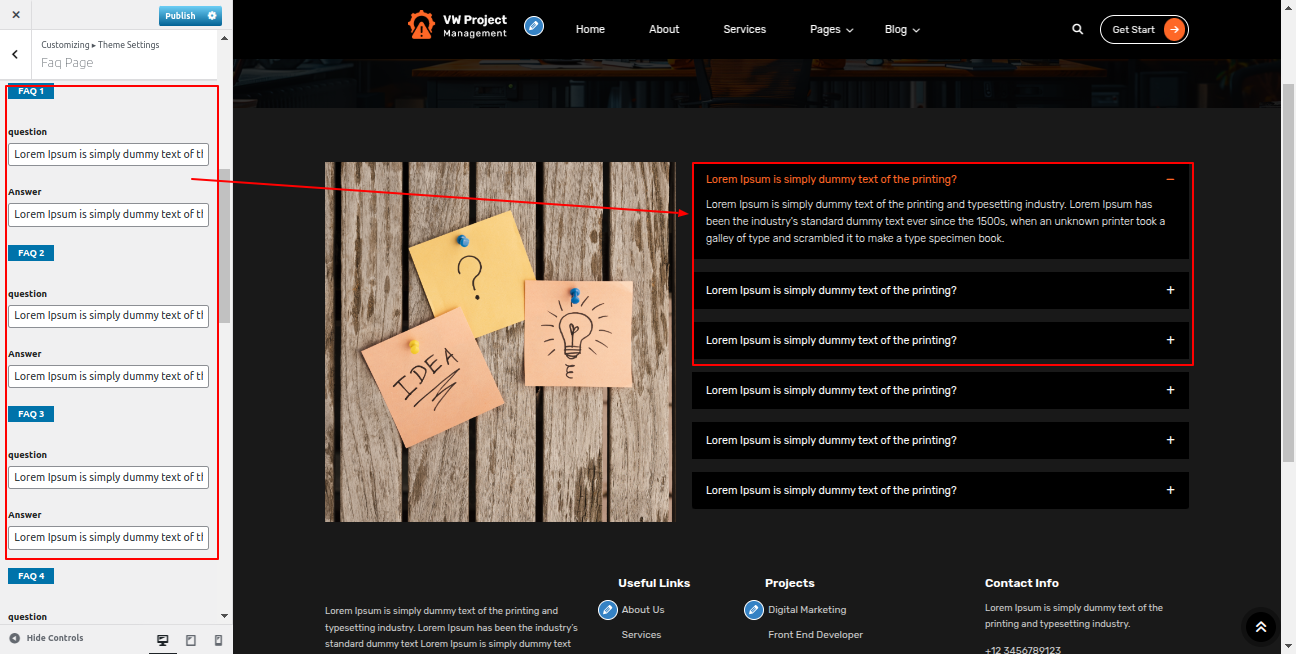
Task: Click the pencil edit icon beside Useful Links
Action: click(608, 609)
